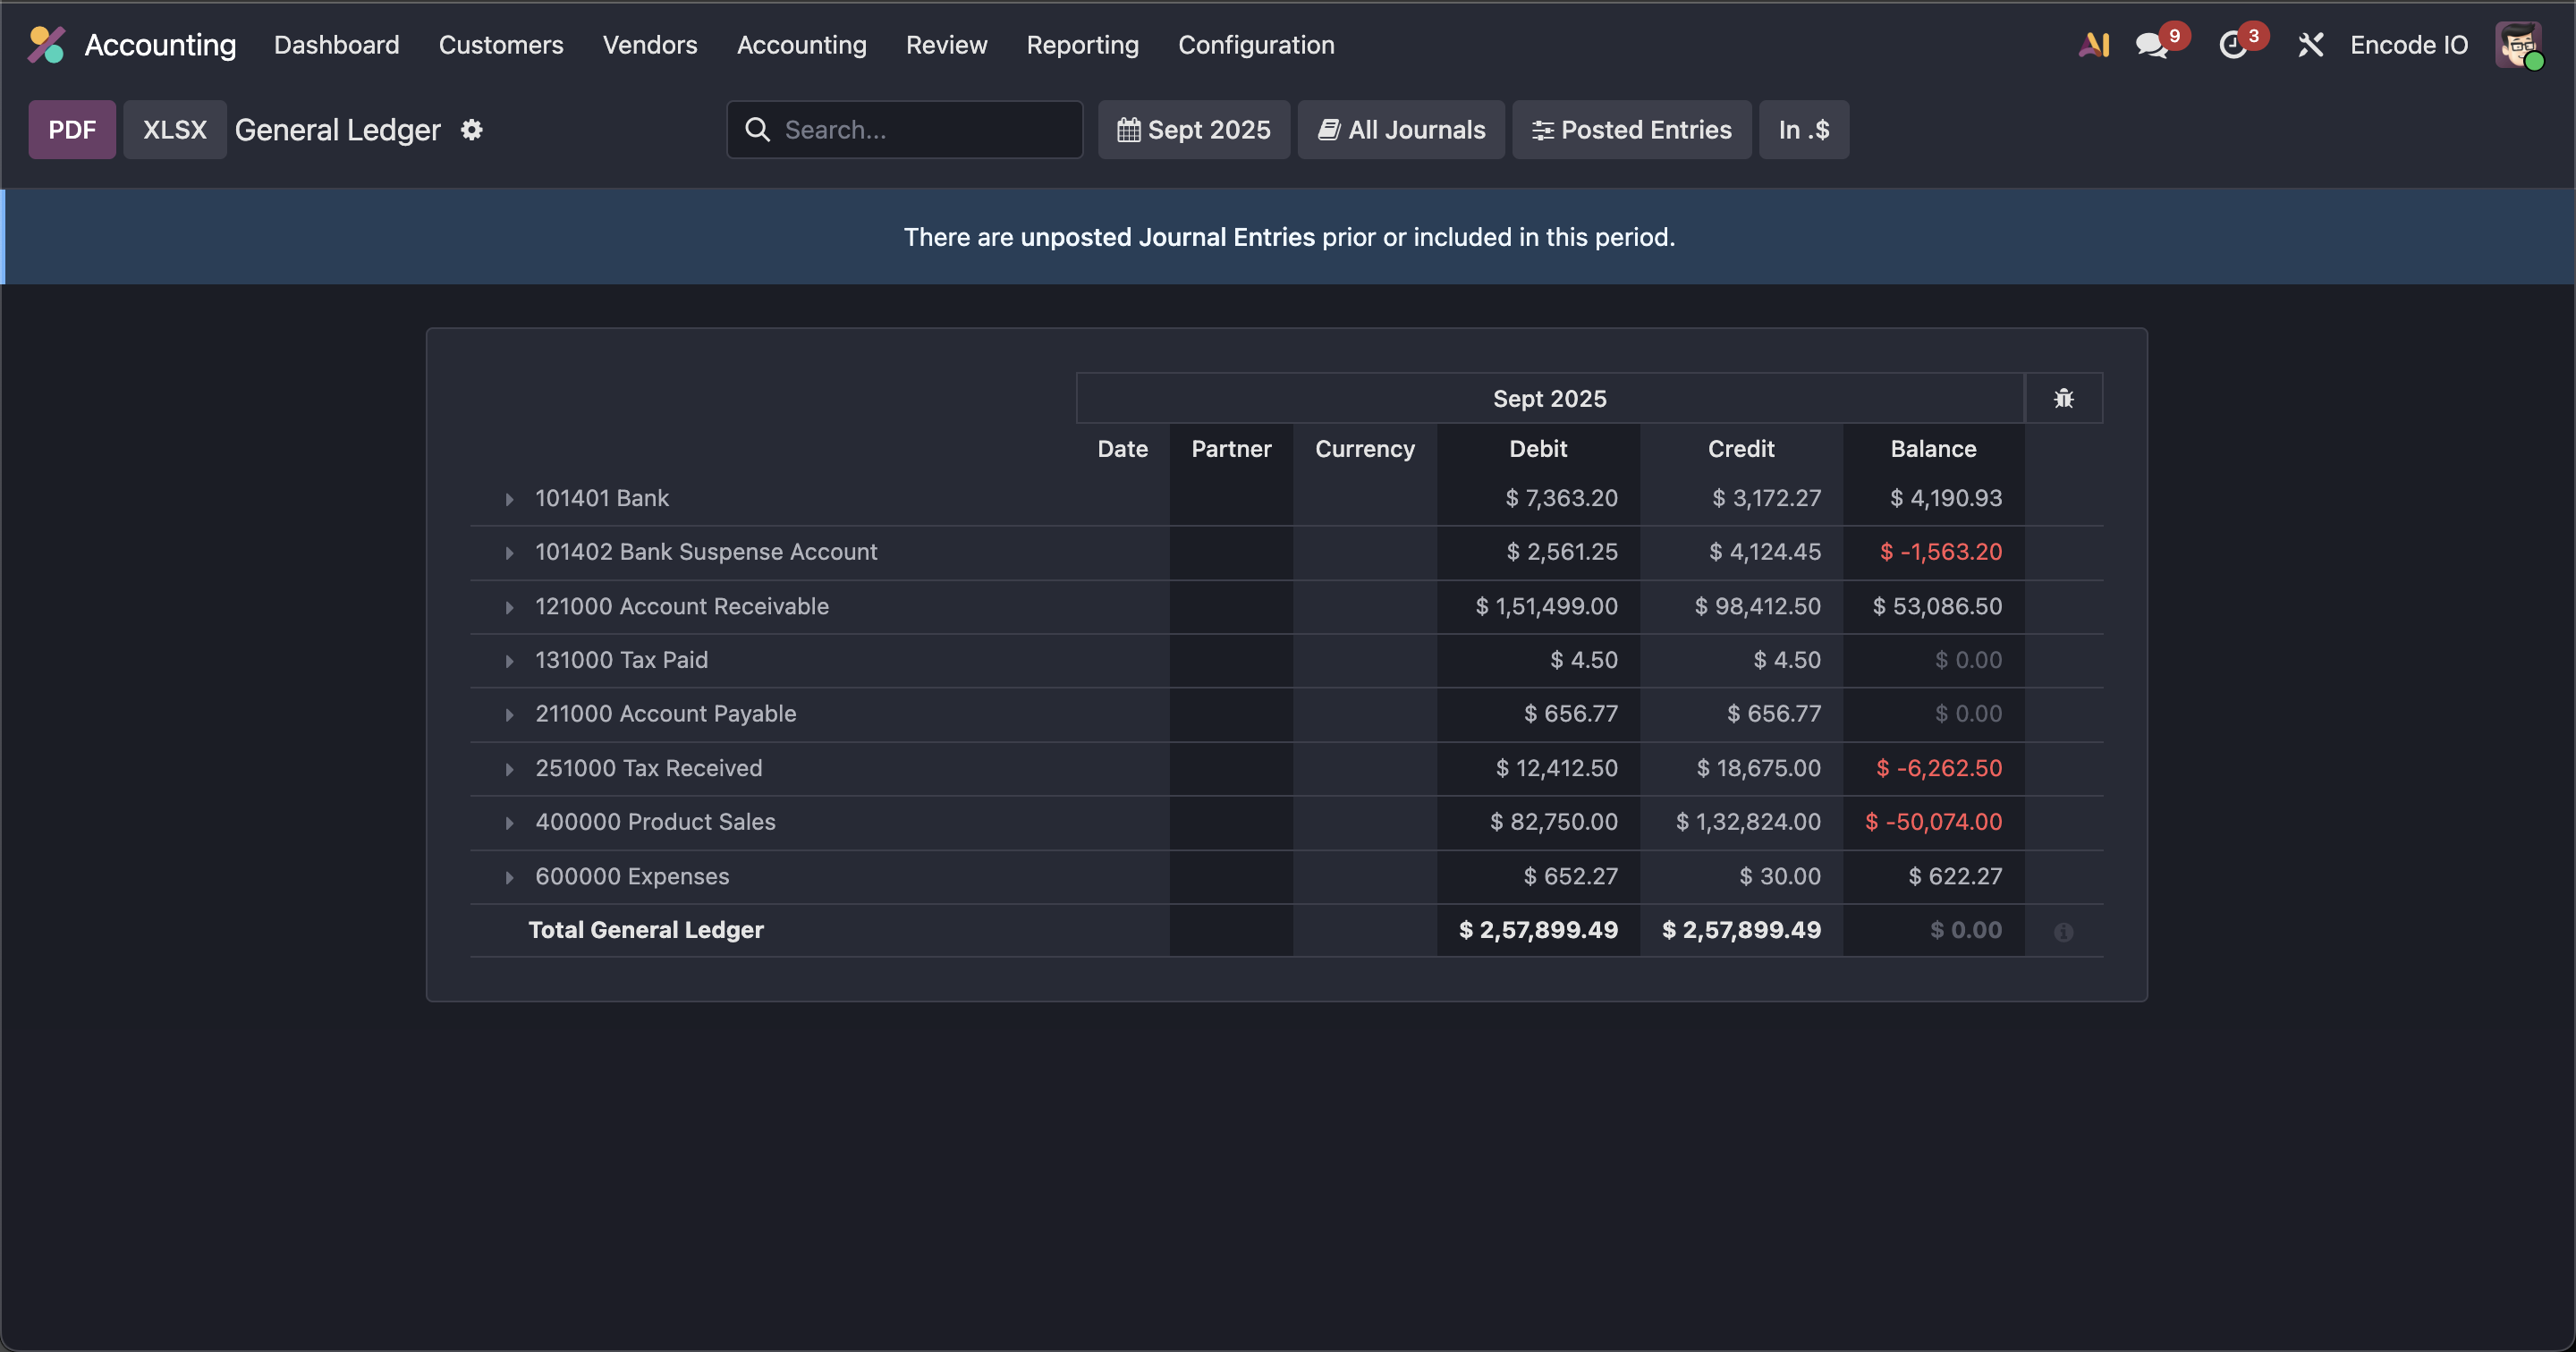Image resolution: width=2576 pixels, height=1352 pixels.
Task: Click the debug tools wrench icon
Action: pos(2310,45)
